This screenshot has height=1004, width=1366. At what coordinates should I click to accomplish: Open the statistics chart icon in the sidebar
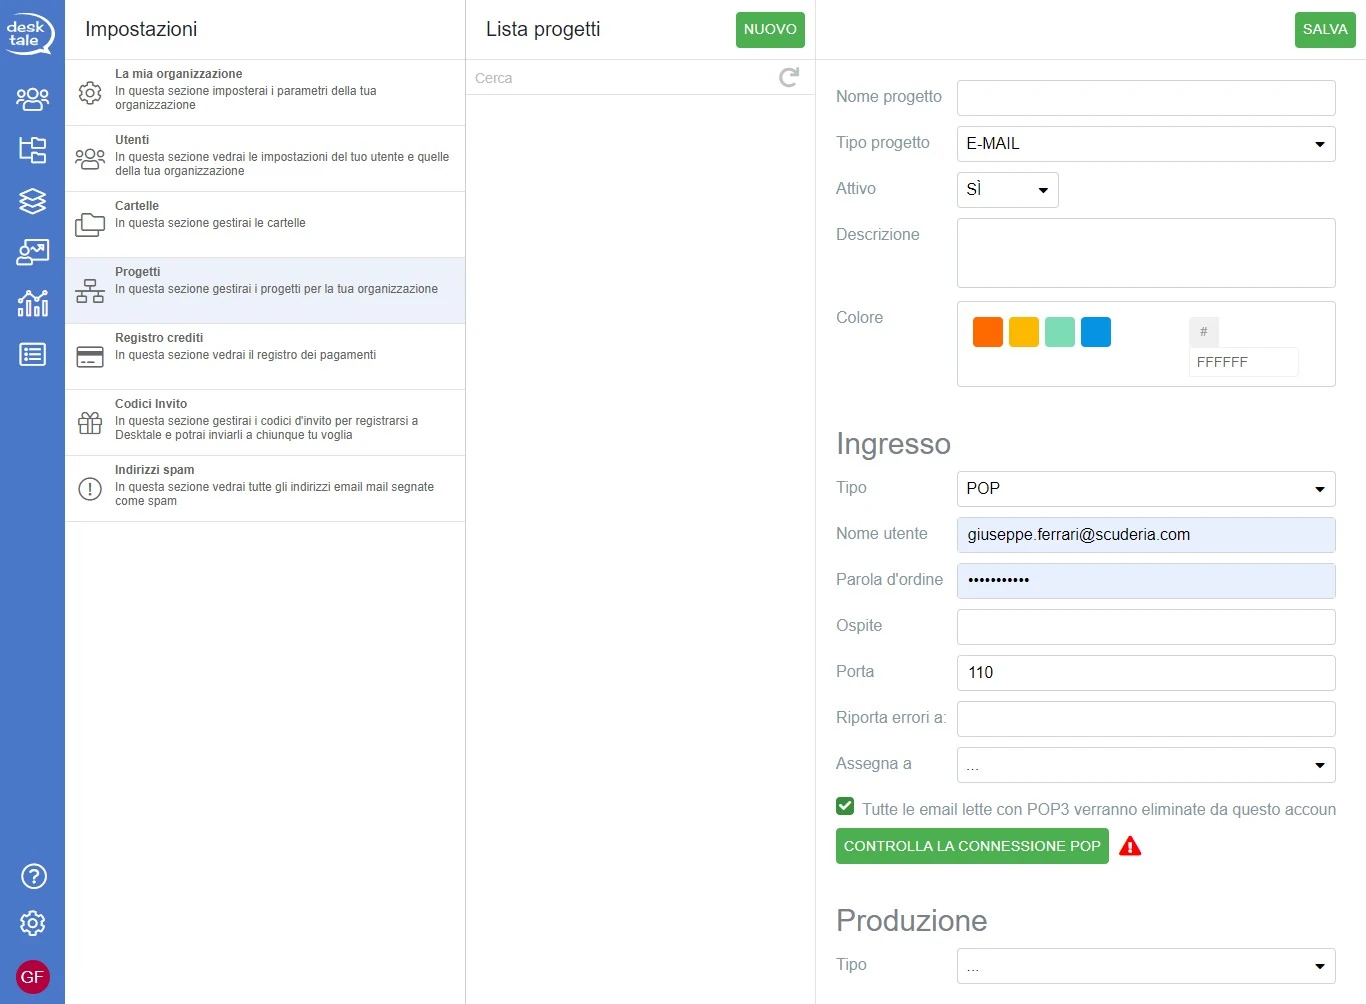tap(32, 303)
